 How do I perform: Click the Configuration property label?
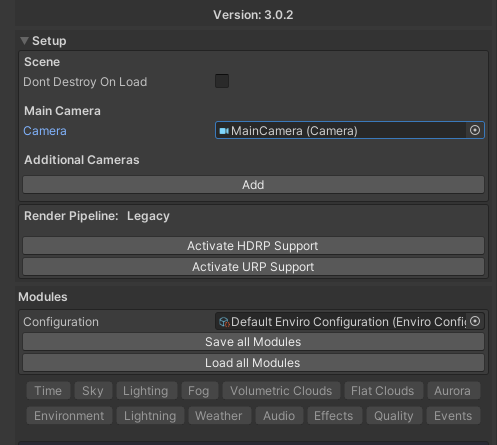61,322
